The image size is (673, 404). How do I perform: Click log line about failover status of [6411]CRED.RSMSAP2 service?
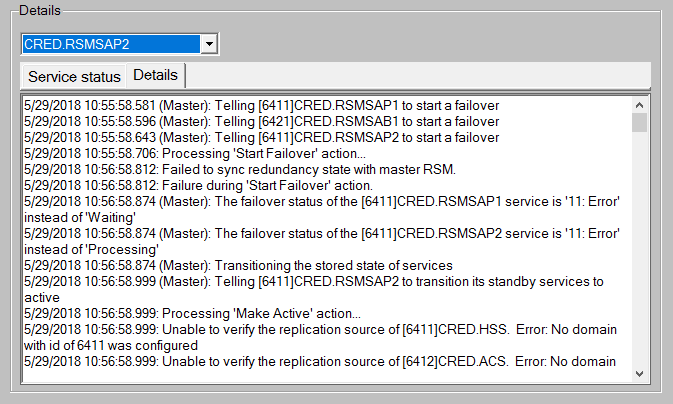[322, 234]
